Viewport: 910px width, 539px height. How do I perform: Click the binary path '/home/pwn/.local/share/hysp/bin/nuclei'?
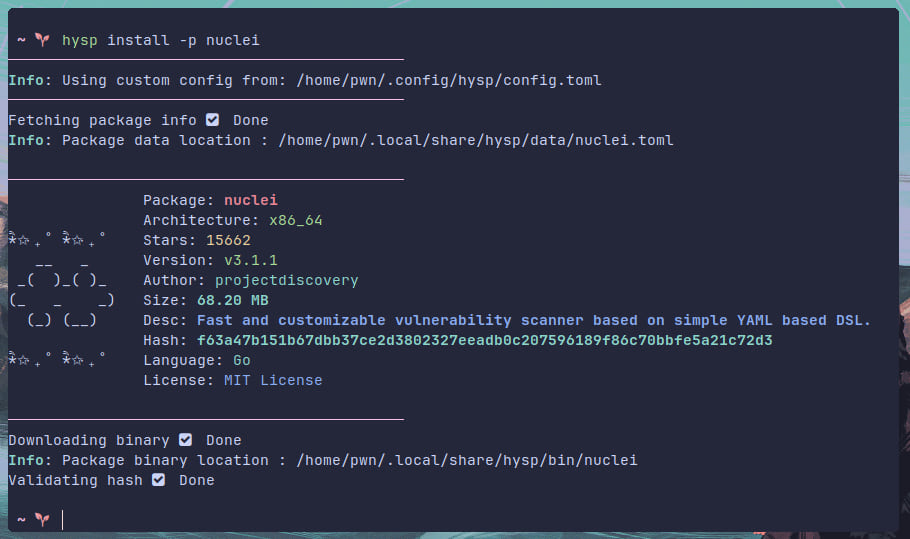click(x=467, y=460)
